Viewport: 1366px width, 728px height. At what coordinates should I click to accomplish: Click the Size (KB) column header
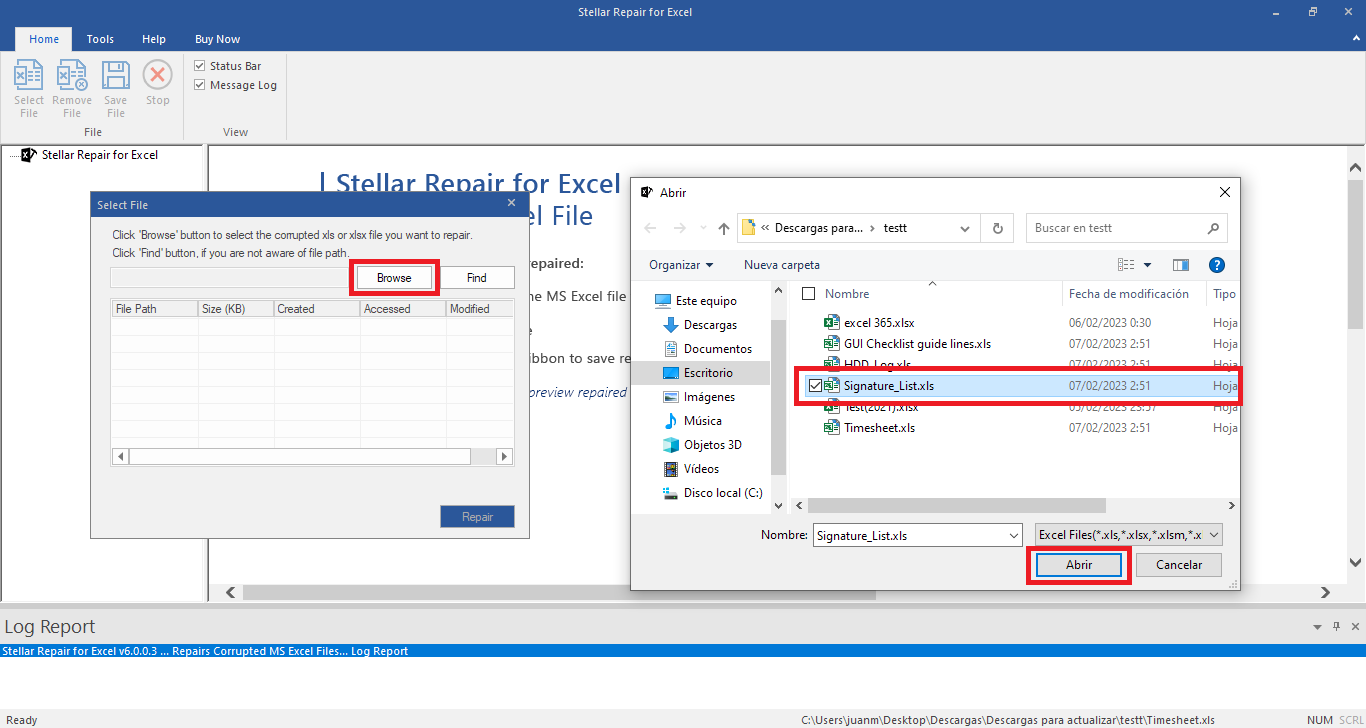[236, 309]
